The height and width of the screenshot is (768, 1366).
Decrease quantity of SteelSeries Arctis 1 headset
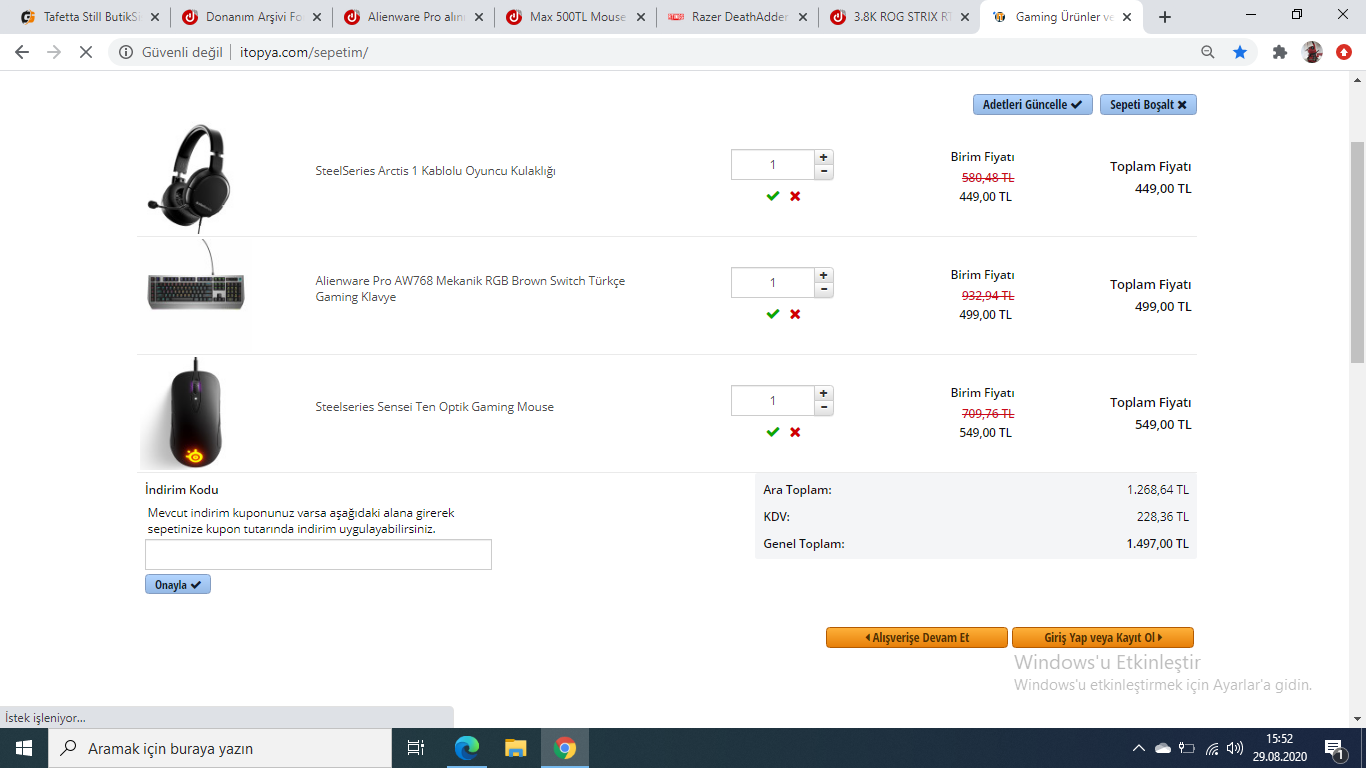824,172
